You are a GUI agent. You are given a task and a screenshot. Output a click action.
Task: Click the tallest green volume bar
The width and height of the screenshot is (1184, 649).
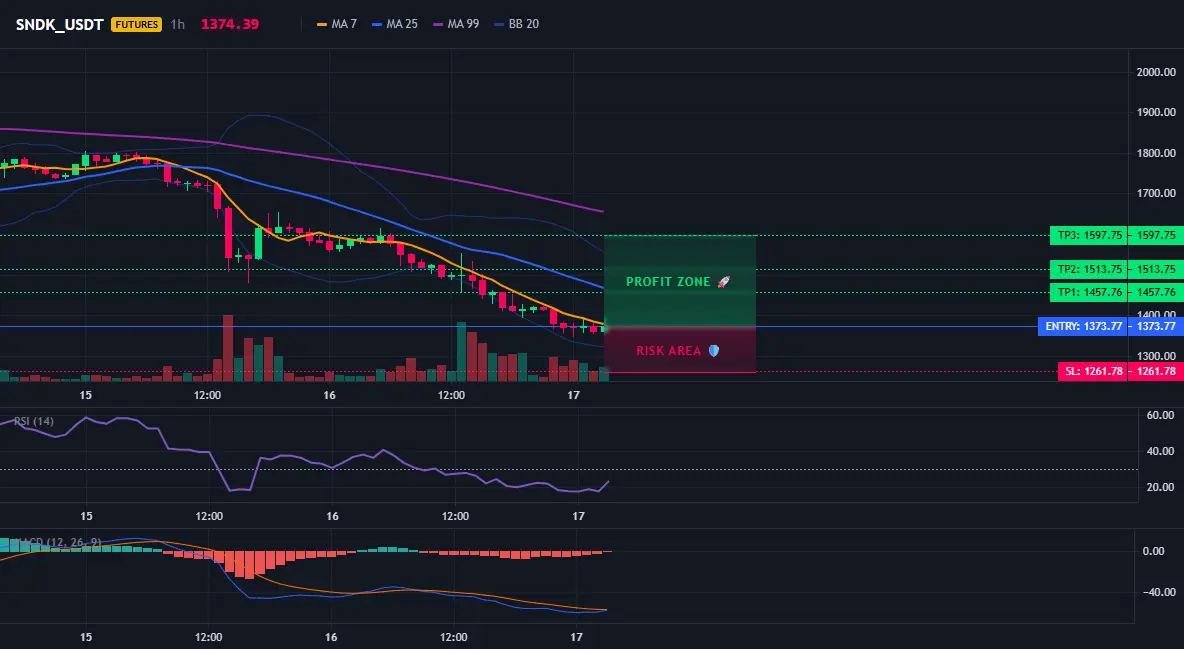461,351
